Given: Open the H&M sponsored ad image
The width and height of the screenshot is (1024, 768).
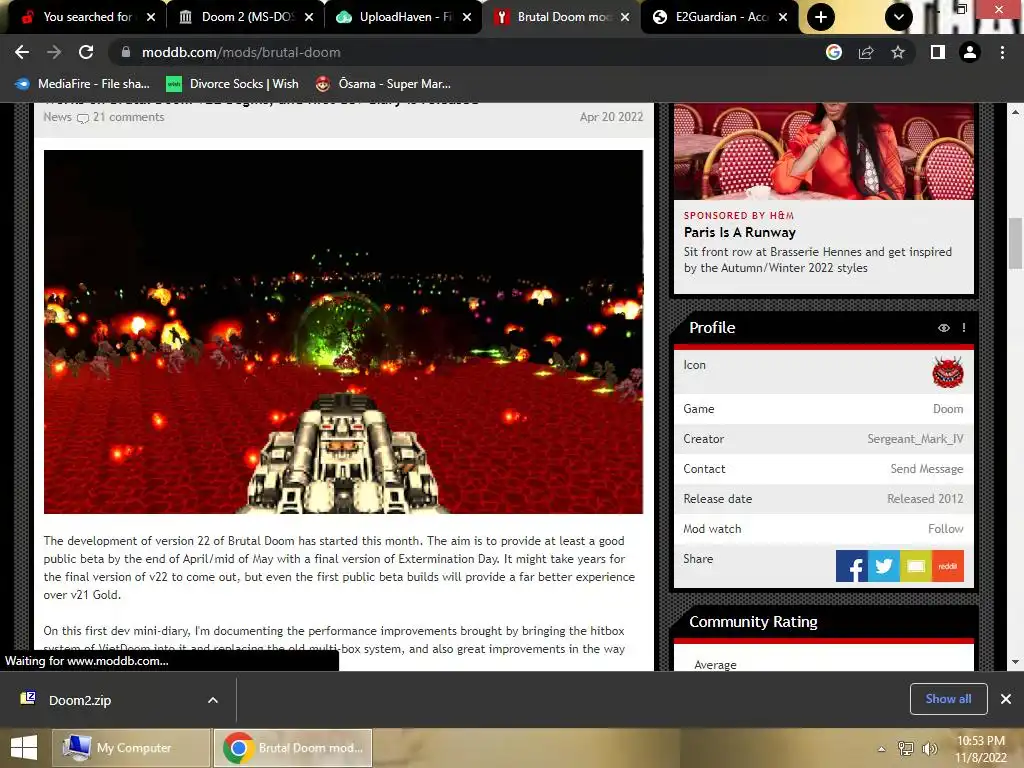Looking at the screenshot, I should [824, 152].
